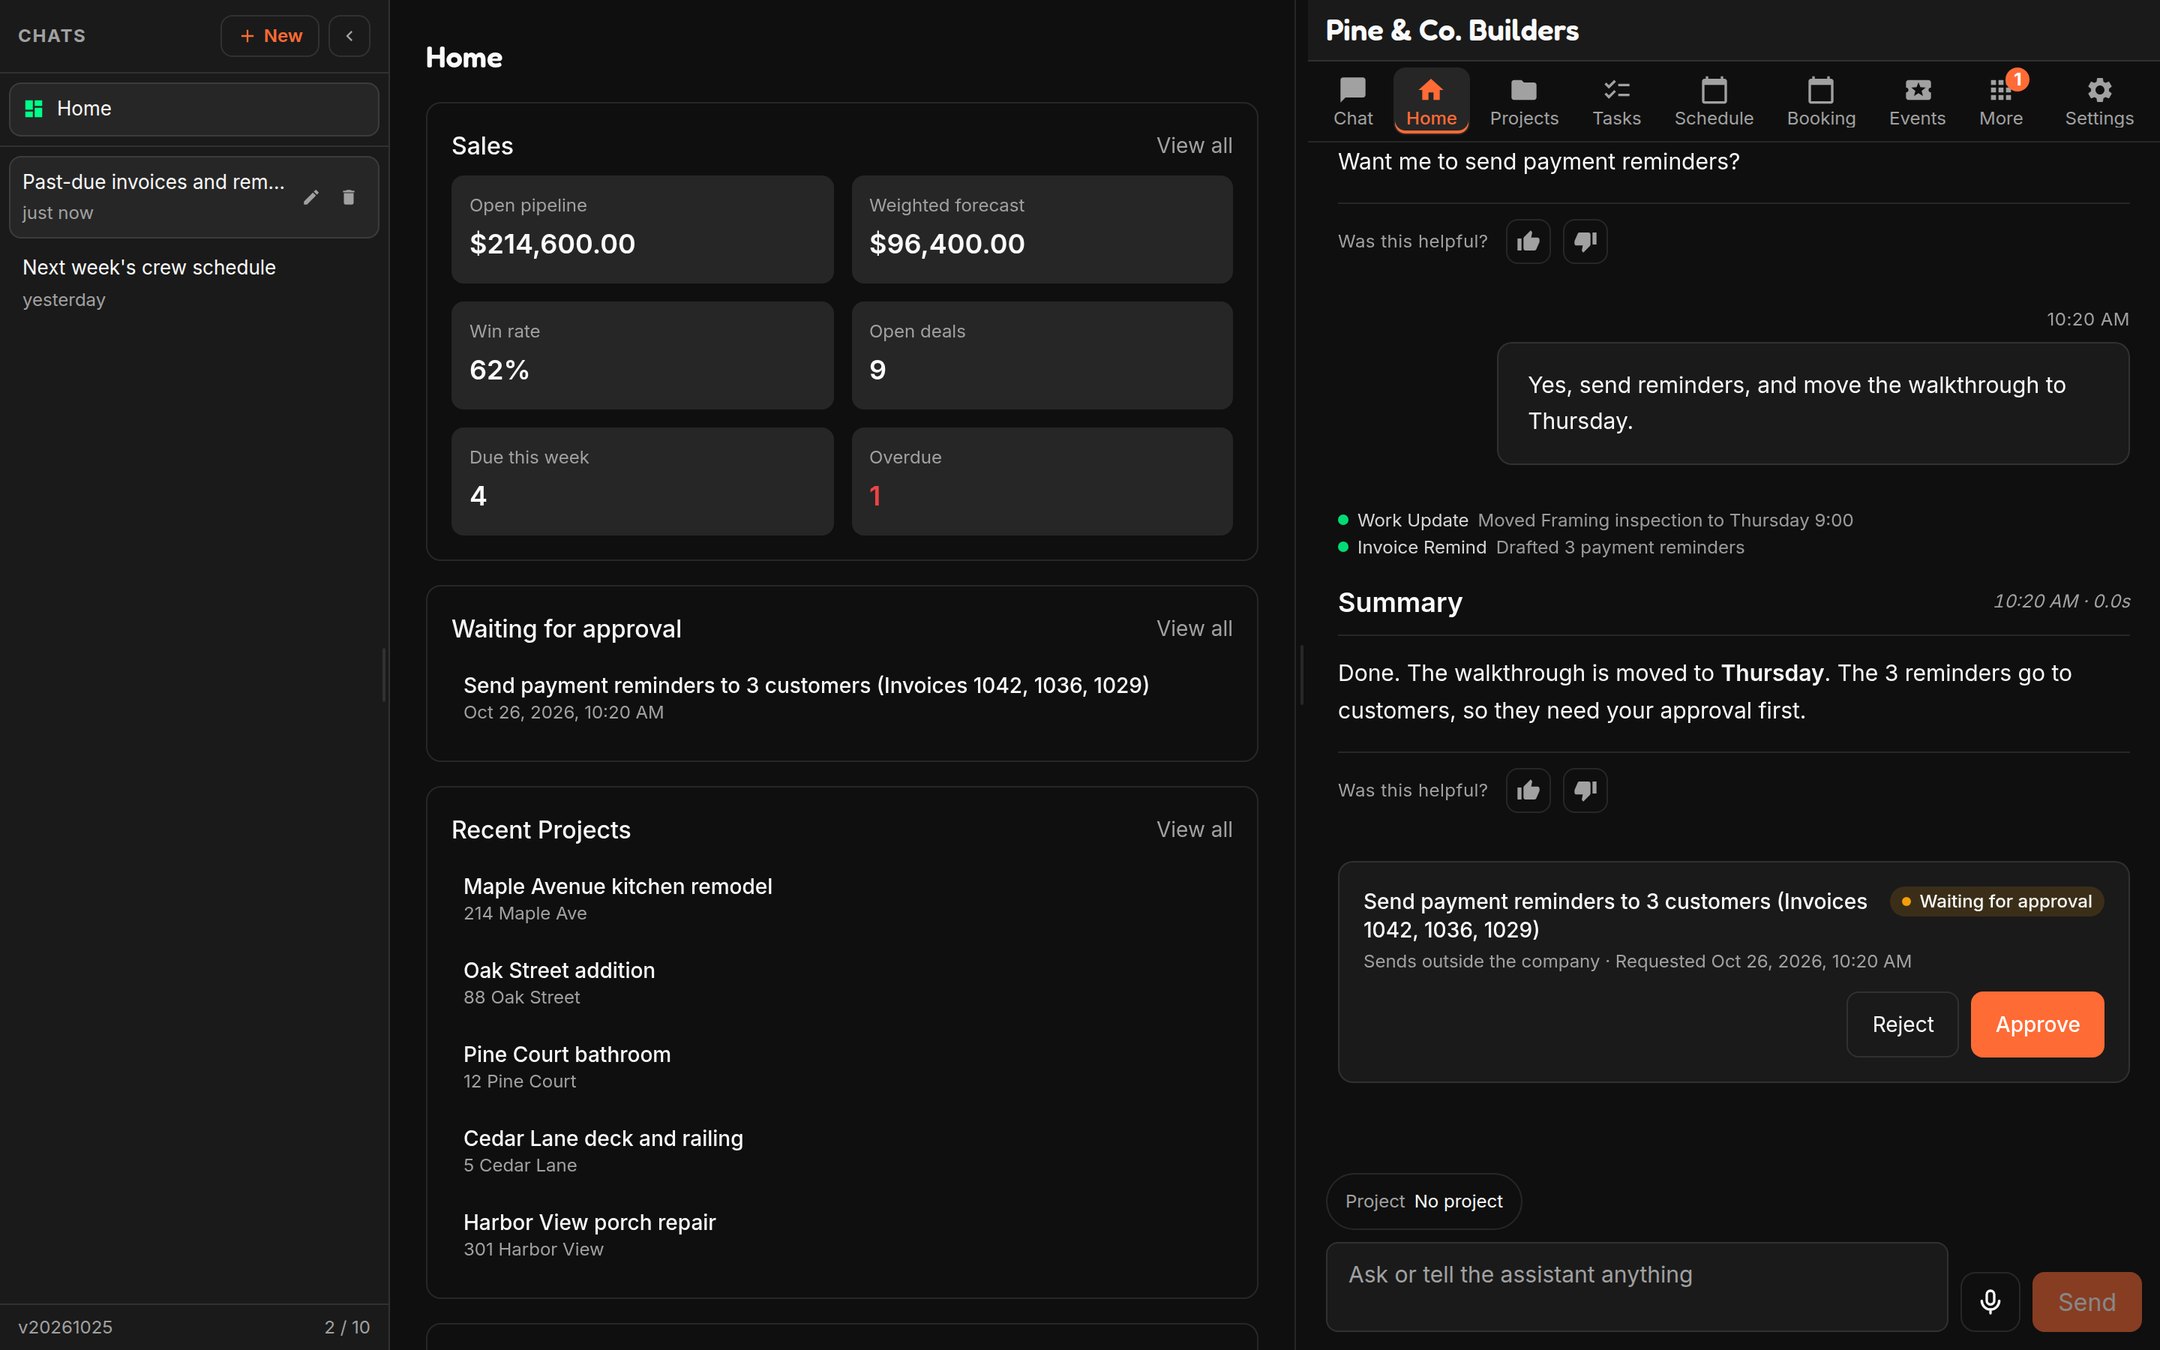Reject the payment reminders request

click(1902, 1024)
